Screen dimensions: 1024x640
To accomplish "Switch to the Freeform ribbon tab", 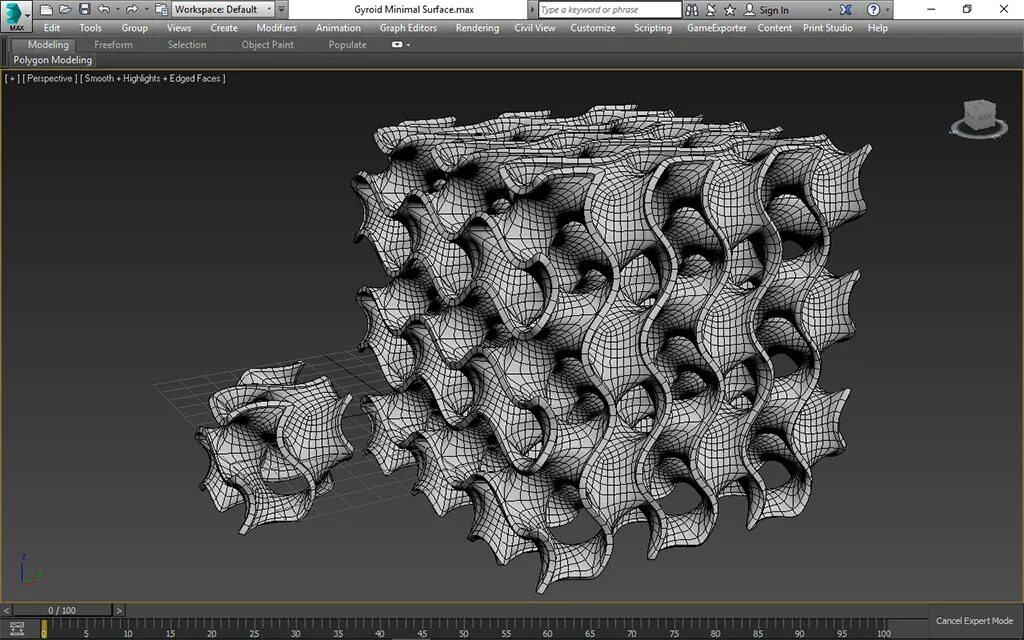I will point(113,44).
